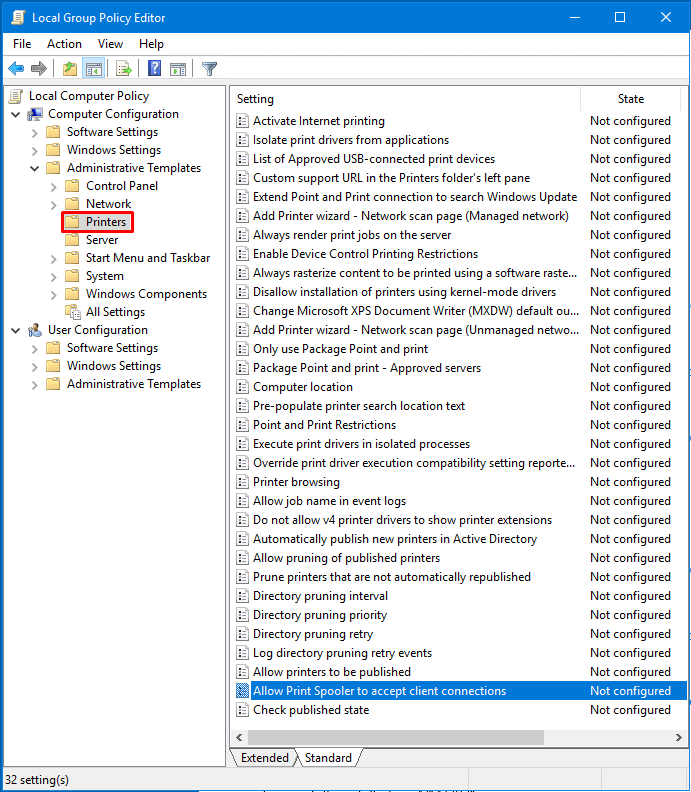
Task: Click the Filter funnel icon
Action: [x=209, y=69]
